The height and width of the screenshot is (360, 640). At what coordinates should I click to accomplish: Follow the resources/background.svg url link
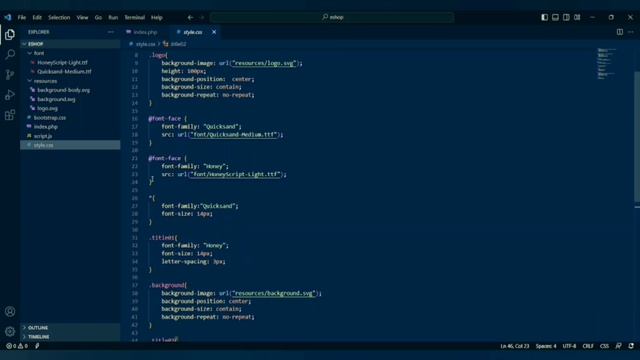pyautogui.click(x=273, y=293)
